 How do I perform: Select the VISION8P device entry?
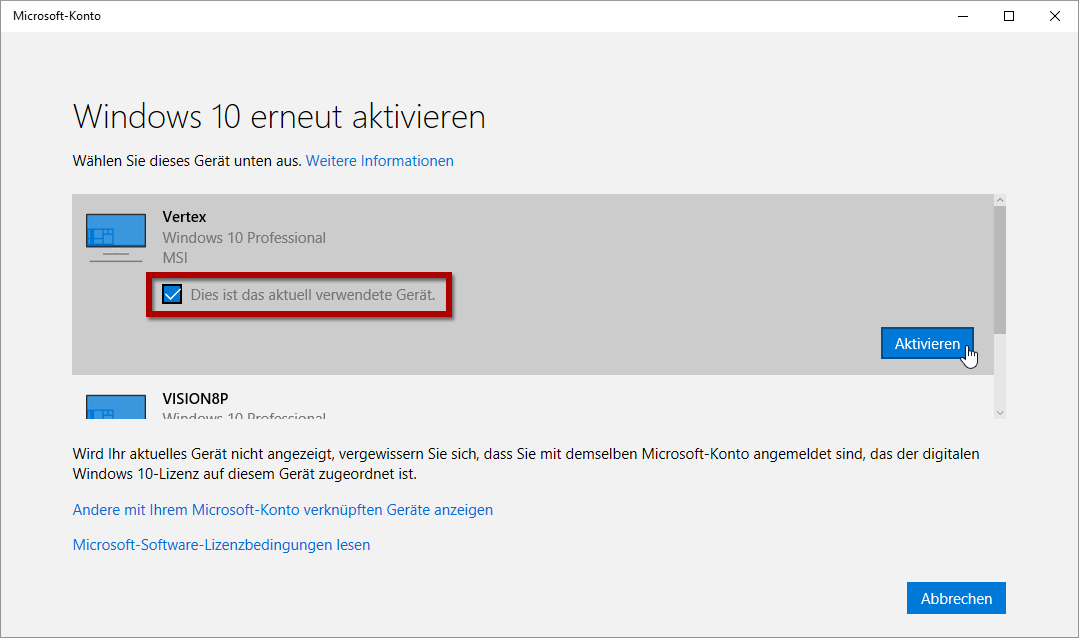tap(198, 398)
